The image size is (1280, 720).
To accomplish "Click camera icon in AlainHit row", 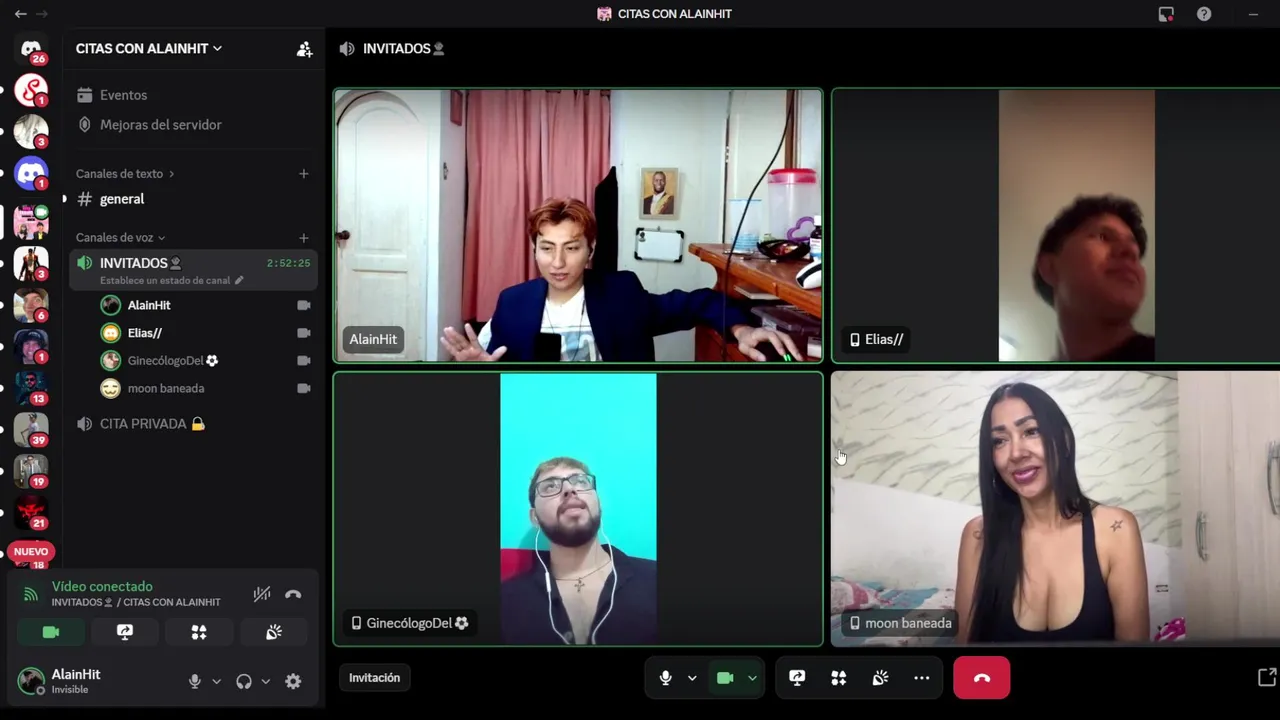I will pyautogui.click(x=304, y=305).
